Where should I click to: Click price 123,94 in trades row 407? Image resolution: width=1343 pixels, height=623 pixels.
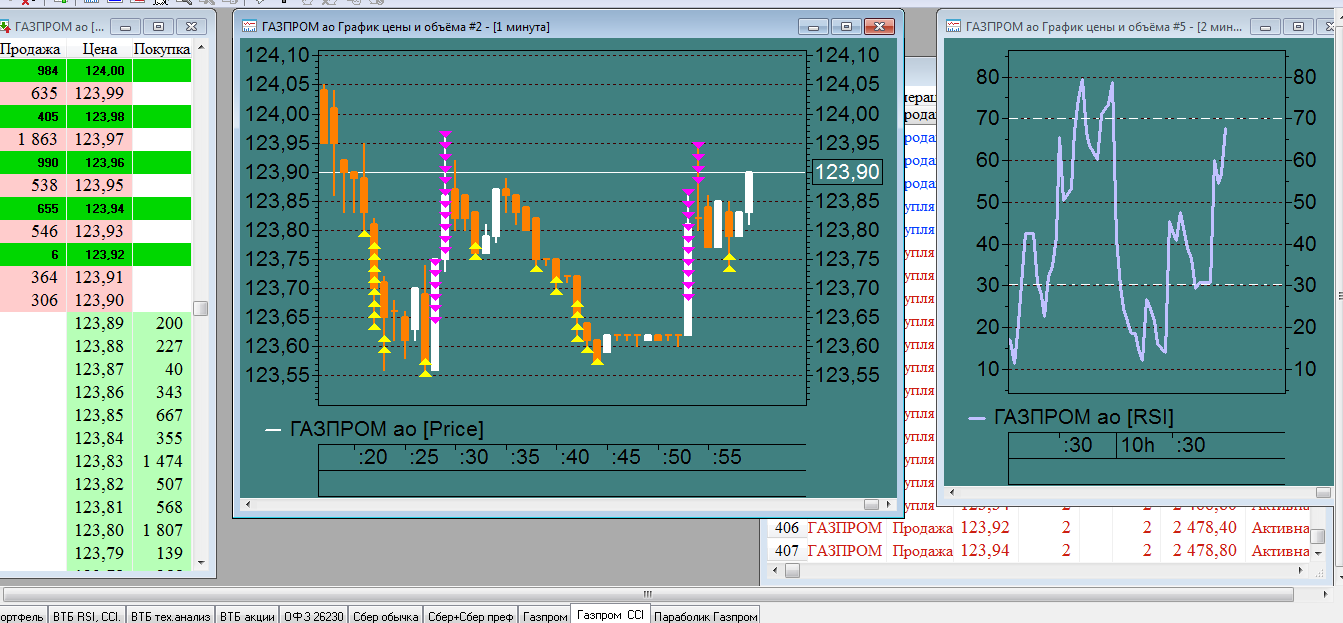coord(985,551)
